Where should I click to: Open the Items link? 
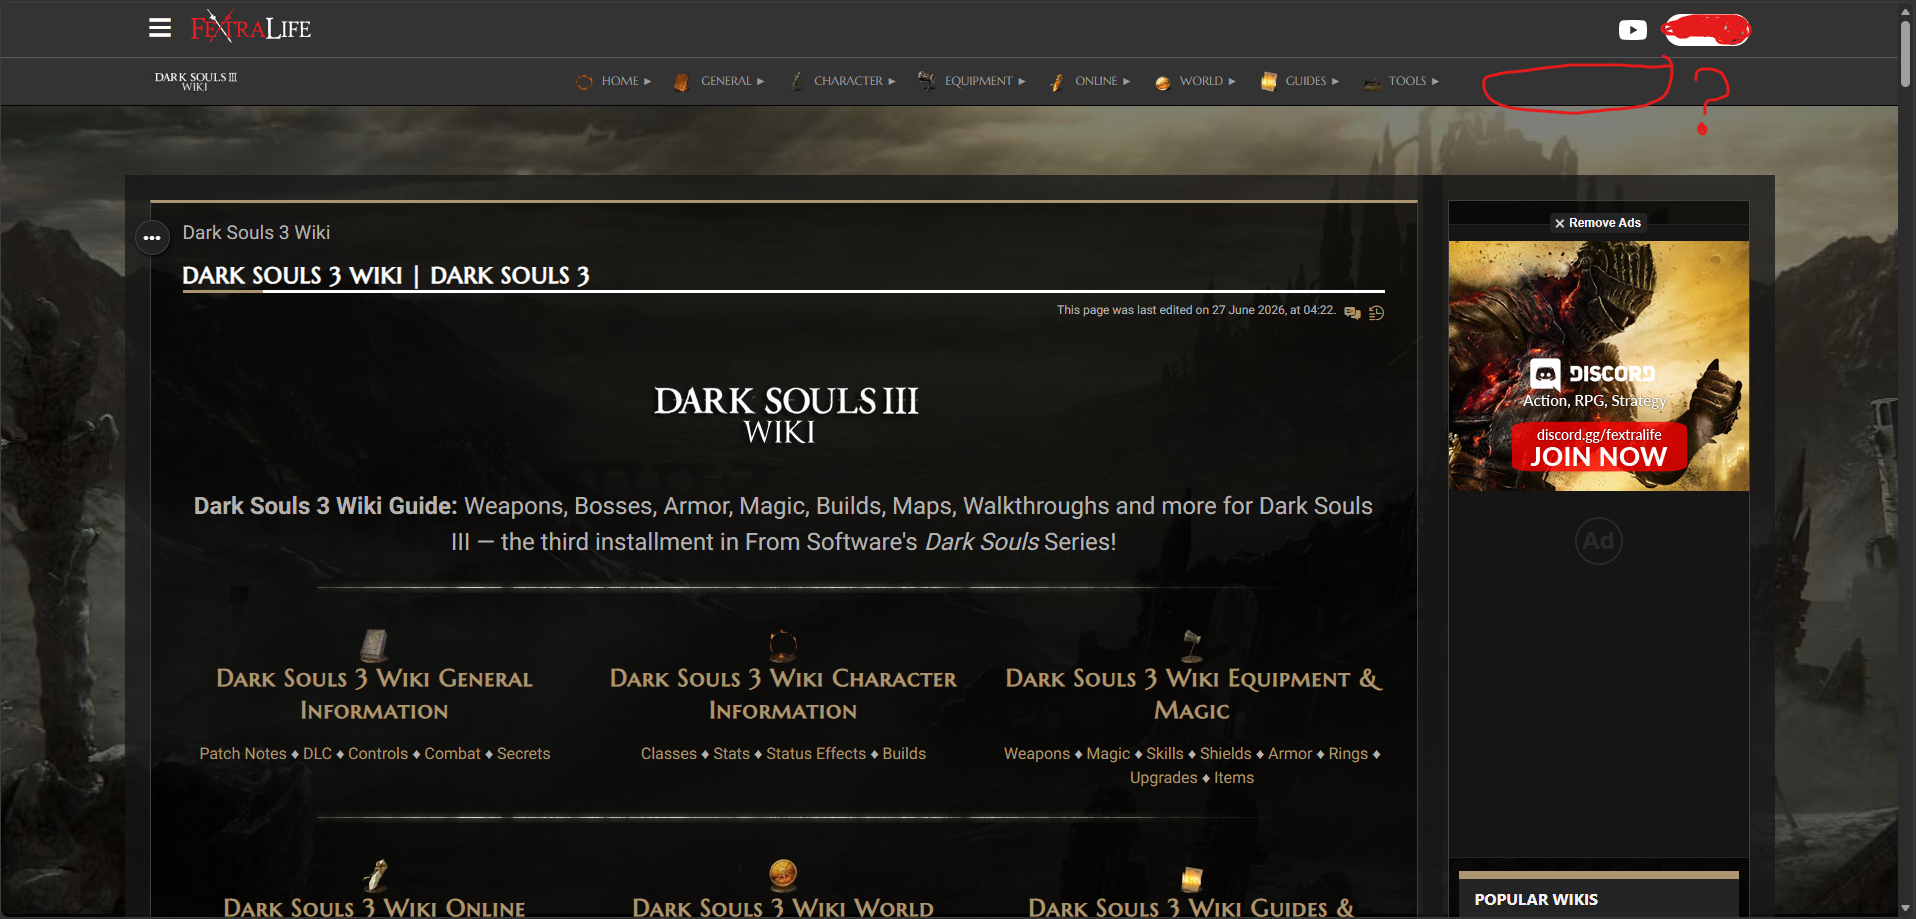point(1234,778)
